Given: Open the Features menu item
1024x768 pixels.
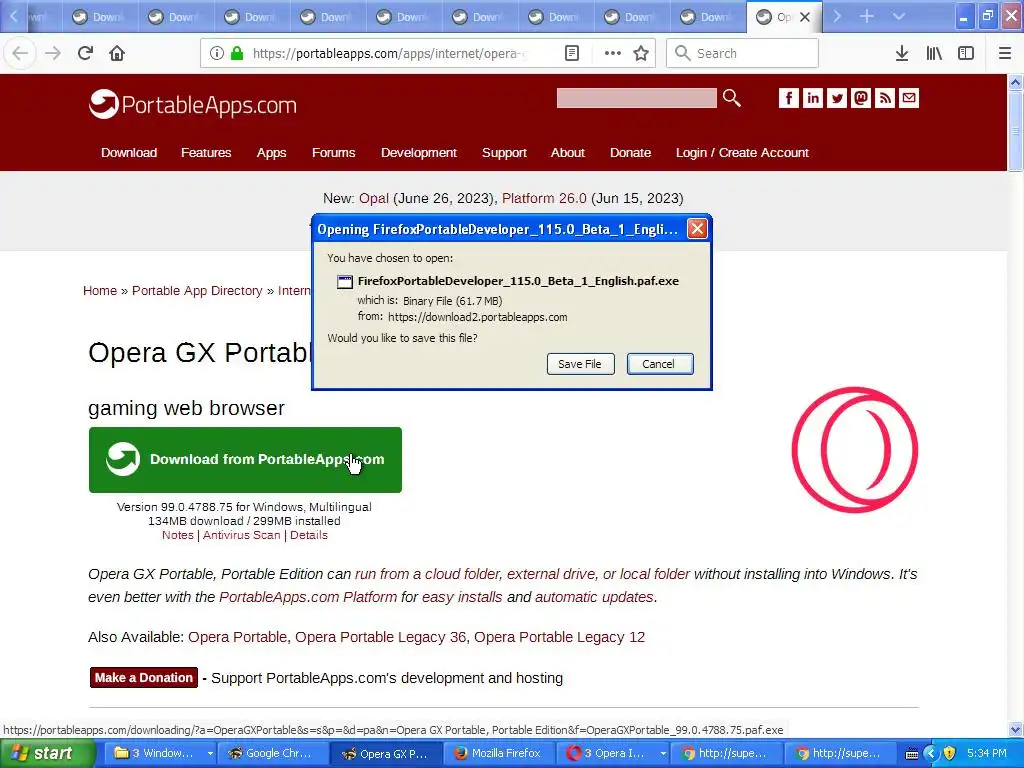Looking at the screenshot, I should tap(206, 152).
